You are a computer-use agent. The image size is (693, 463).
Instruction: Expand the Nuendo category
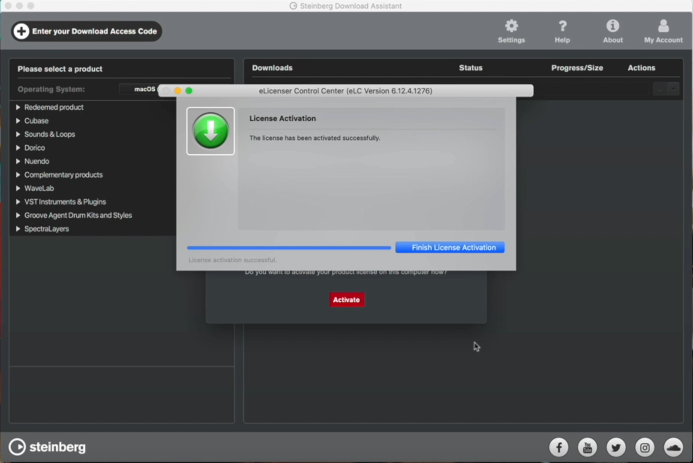pyautogui.click(x=18, y=161)
